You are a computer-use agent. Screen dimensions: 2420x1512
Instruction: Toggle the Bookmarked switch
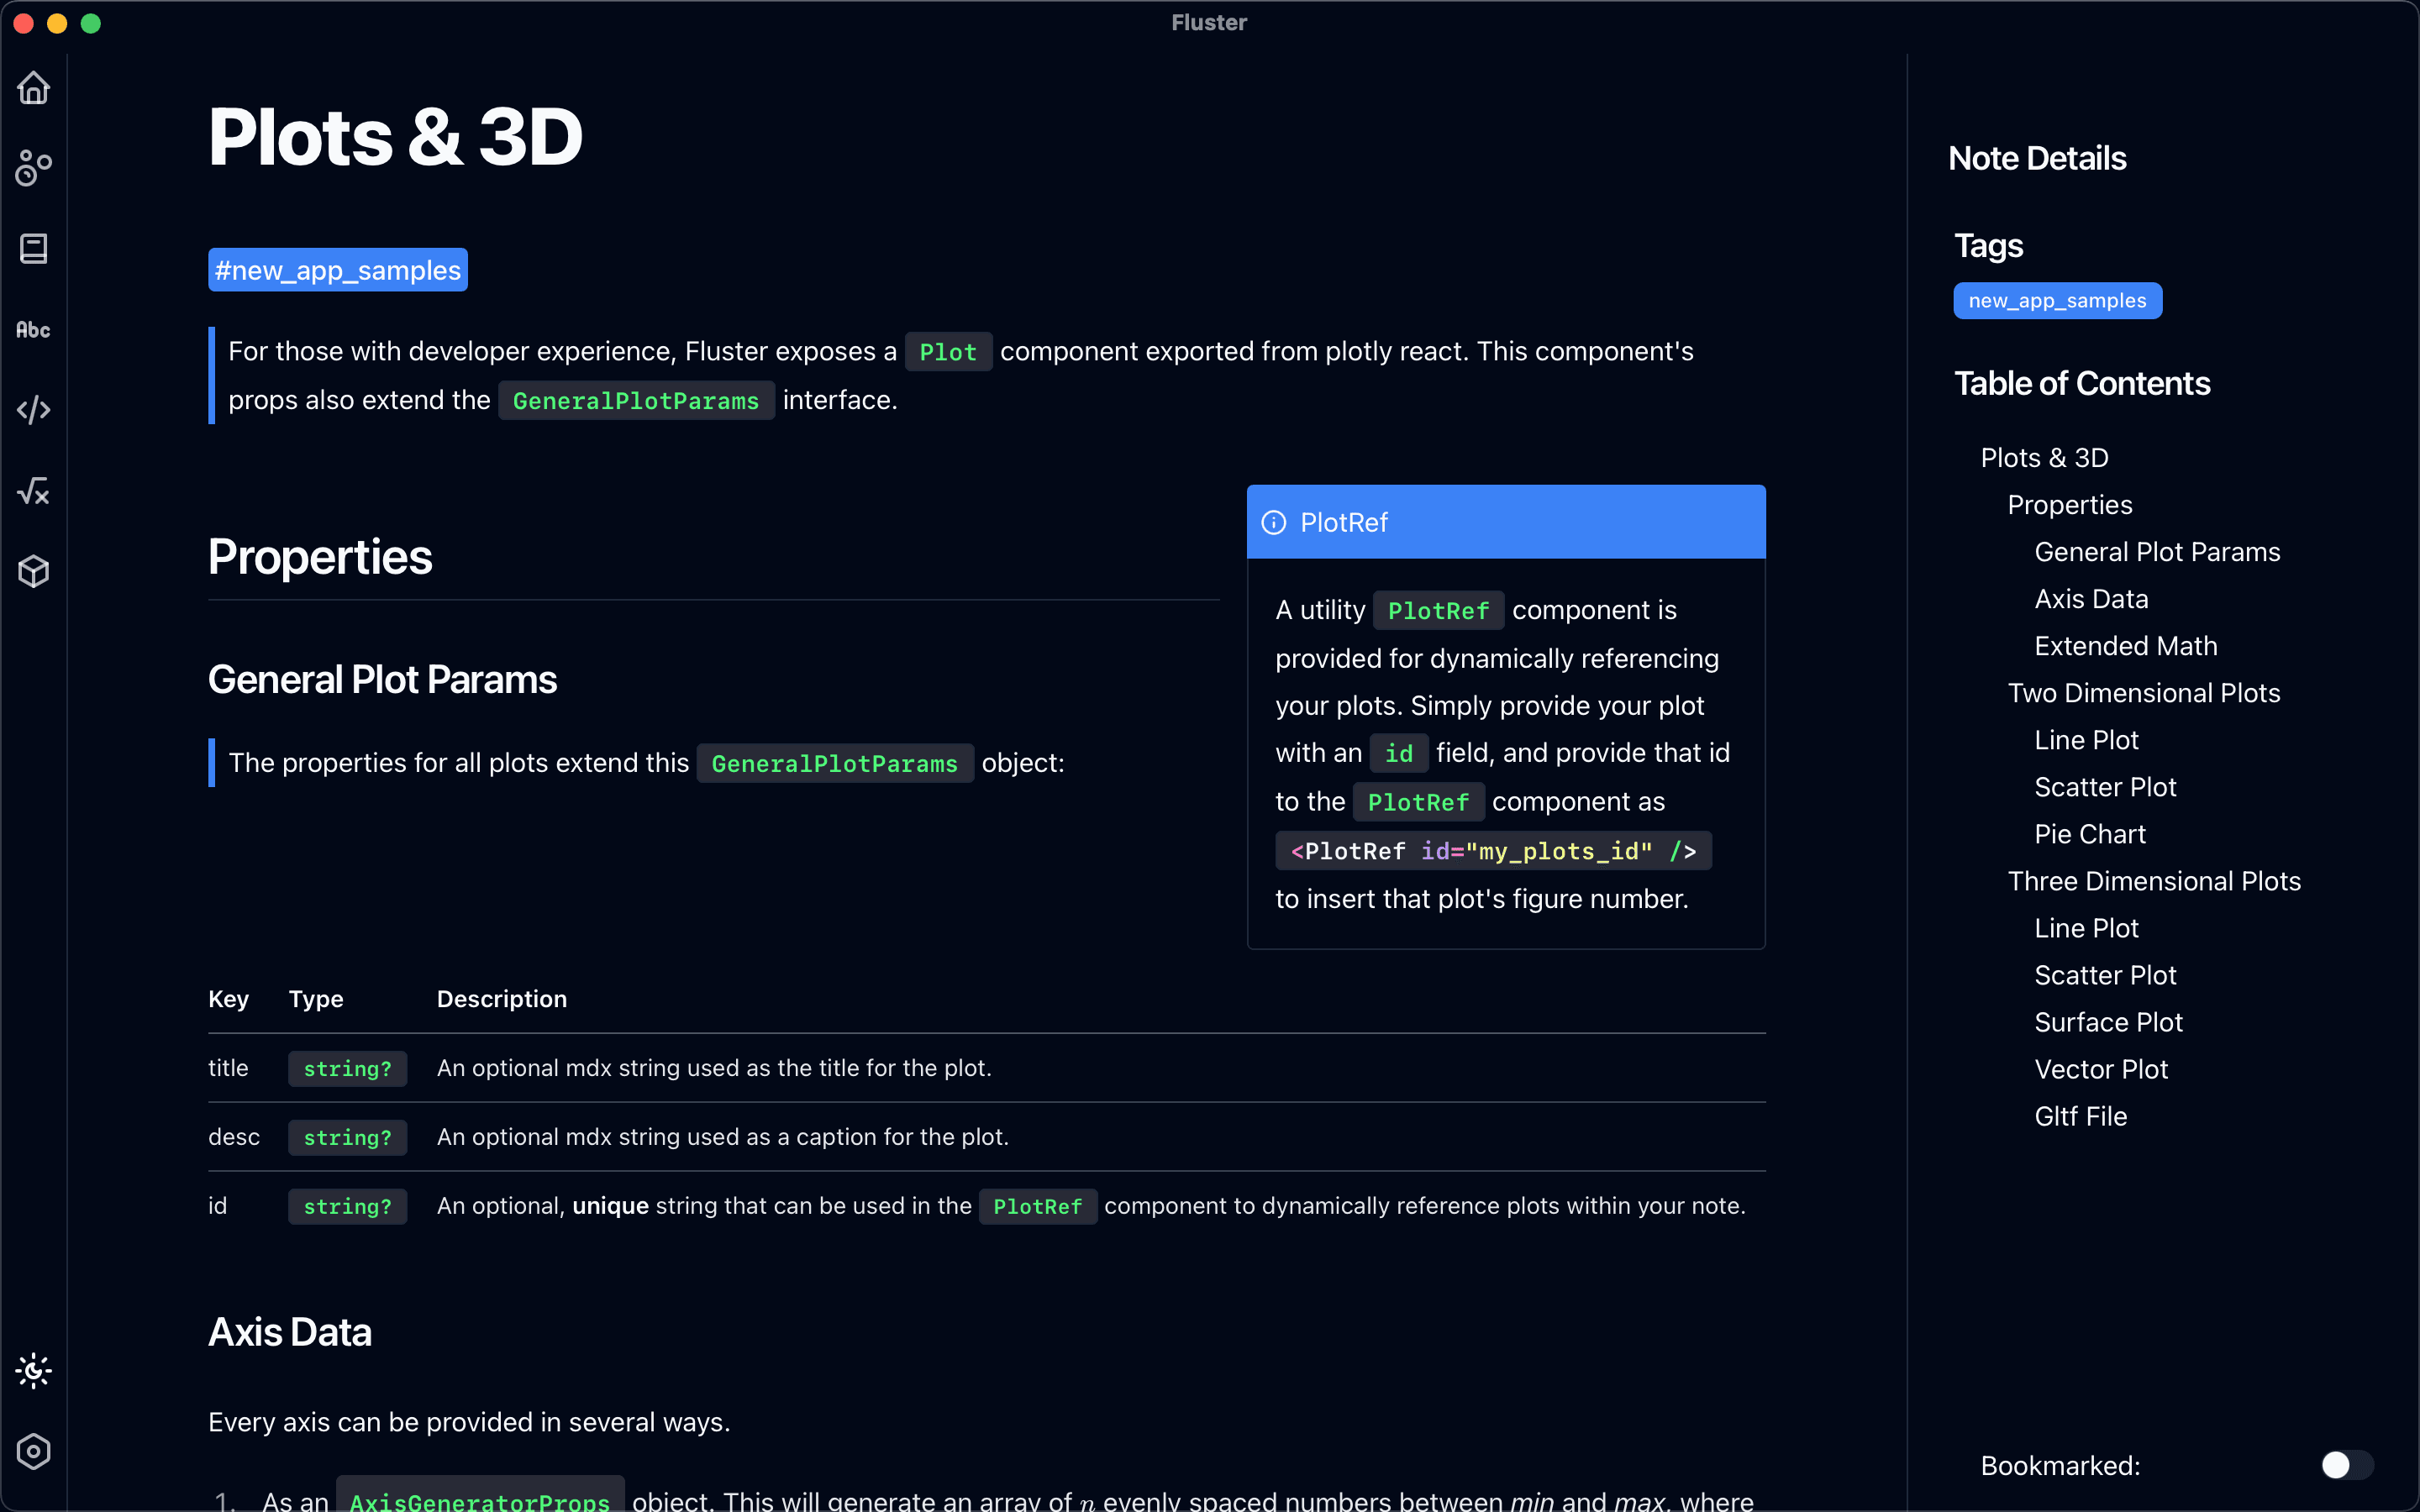(x=2346, y=1465)
